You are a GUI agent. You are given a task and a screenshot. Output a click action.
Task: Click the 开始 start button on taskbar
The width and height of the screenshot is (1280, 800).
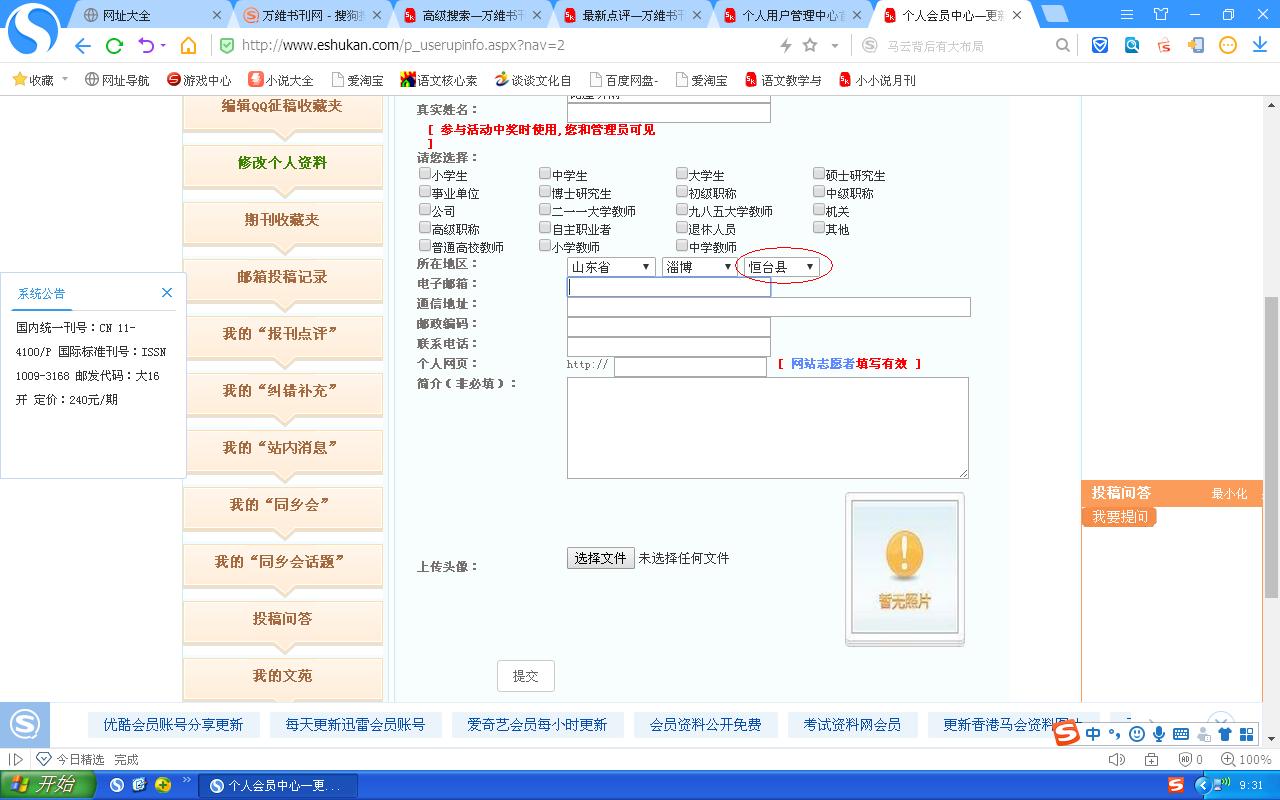[47, 785]
